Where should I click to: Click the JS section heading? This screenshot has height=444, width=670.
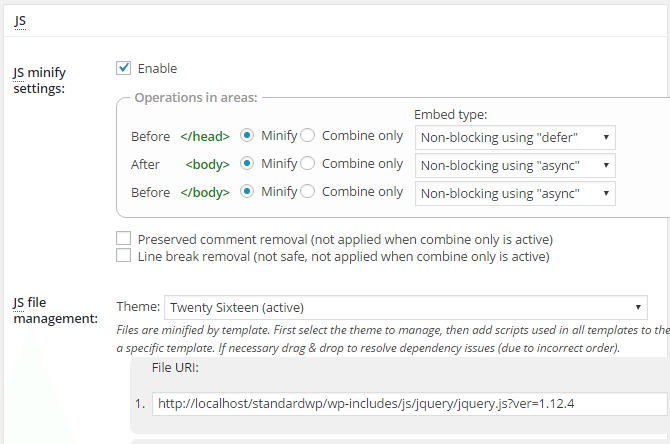(x=20, y=21)
